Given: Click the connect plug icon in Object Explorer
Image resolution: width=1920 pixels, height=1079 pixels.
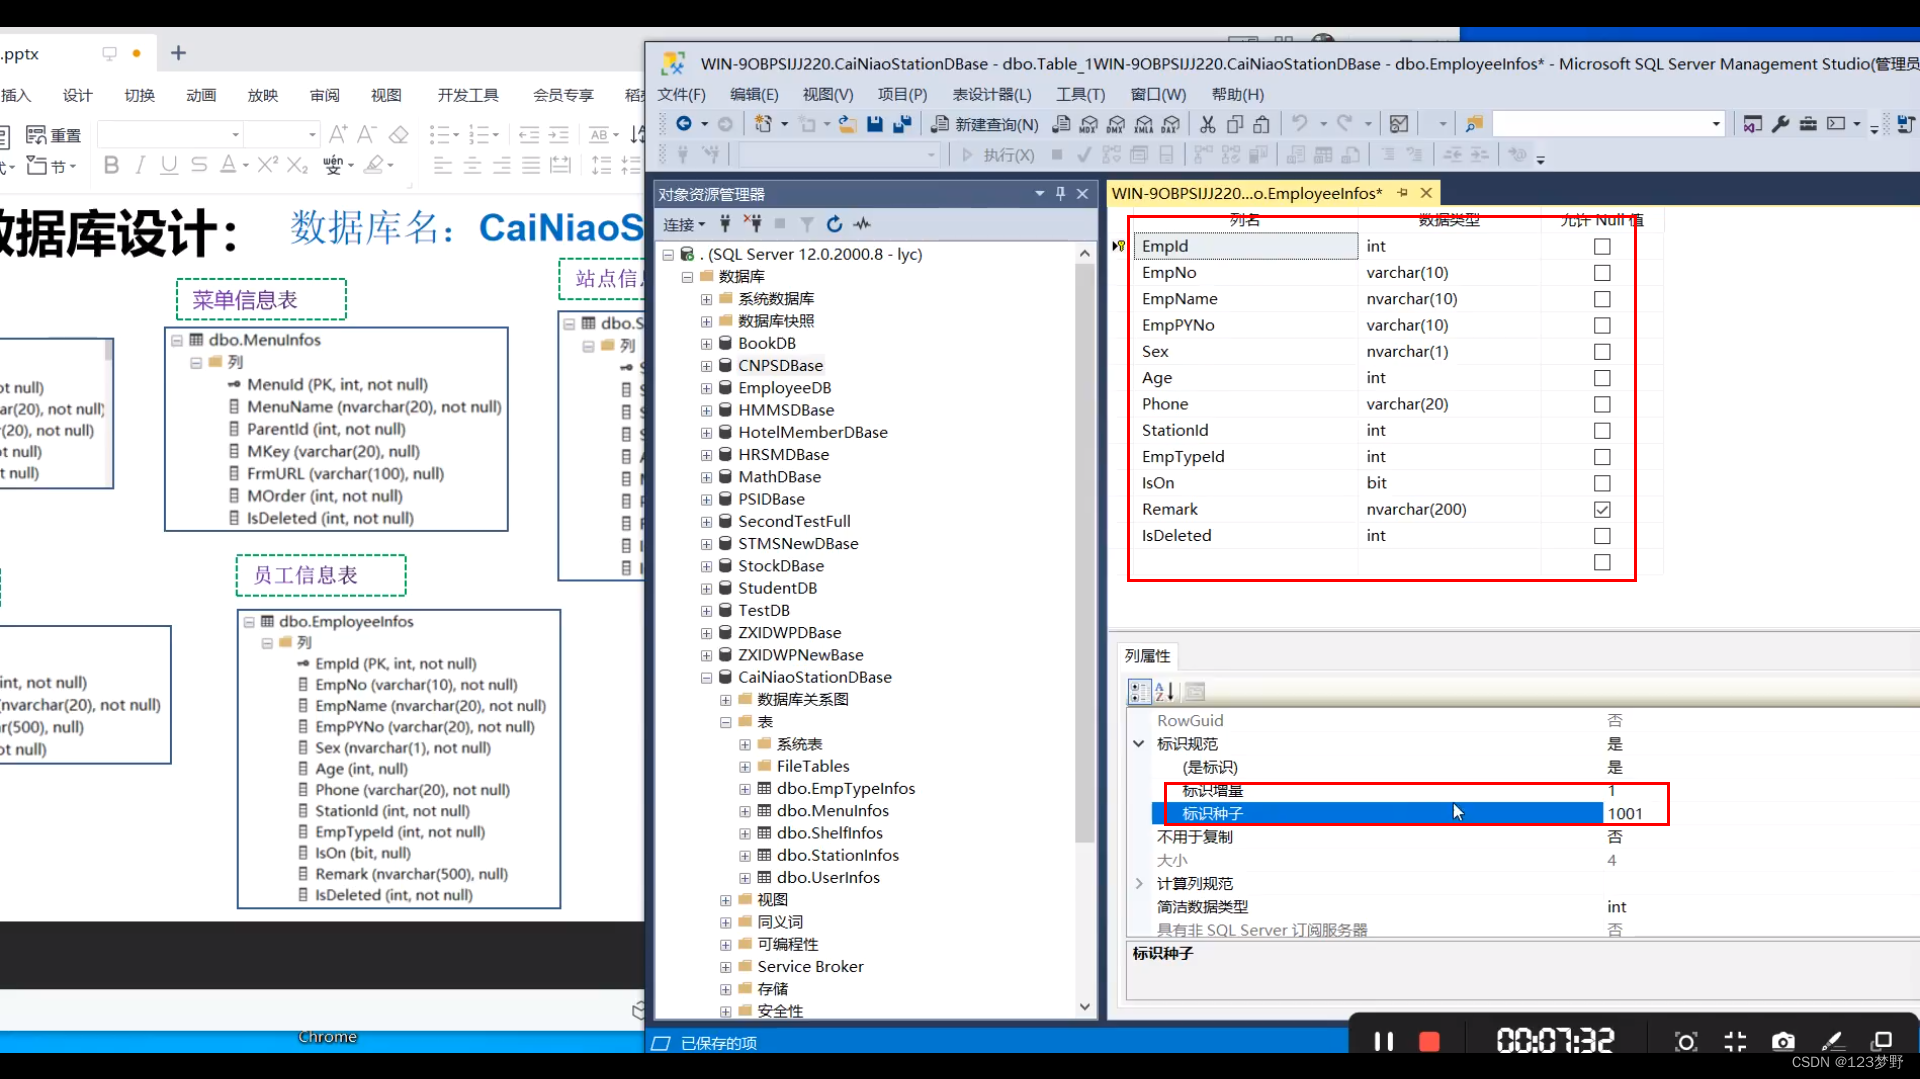Looking at the screenshot, I should point(725,224).
